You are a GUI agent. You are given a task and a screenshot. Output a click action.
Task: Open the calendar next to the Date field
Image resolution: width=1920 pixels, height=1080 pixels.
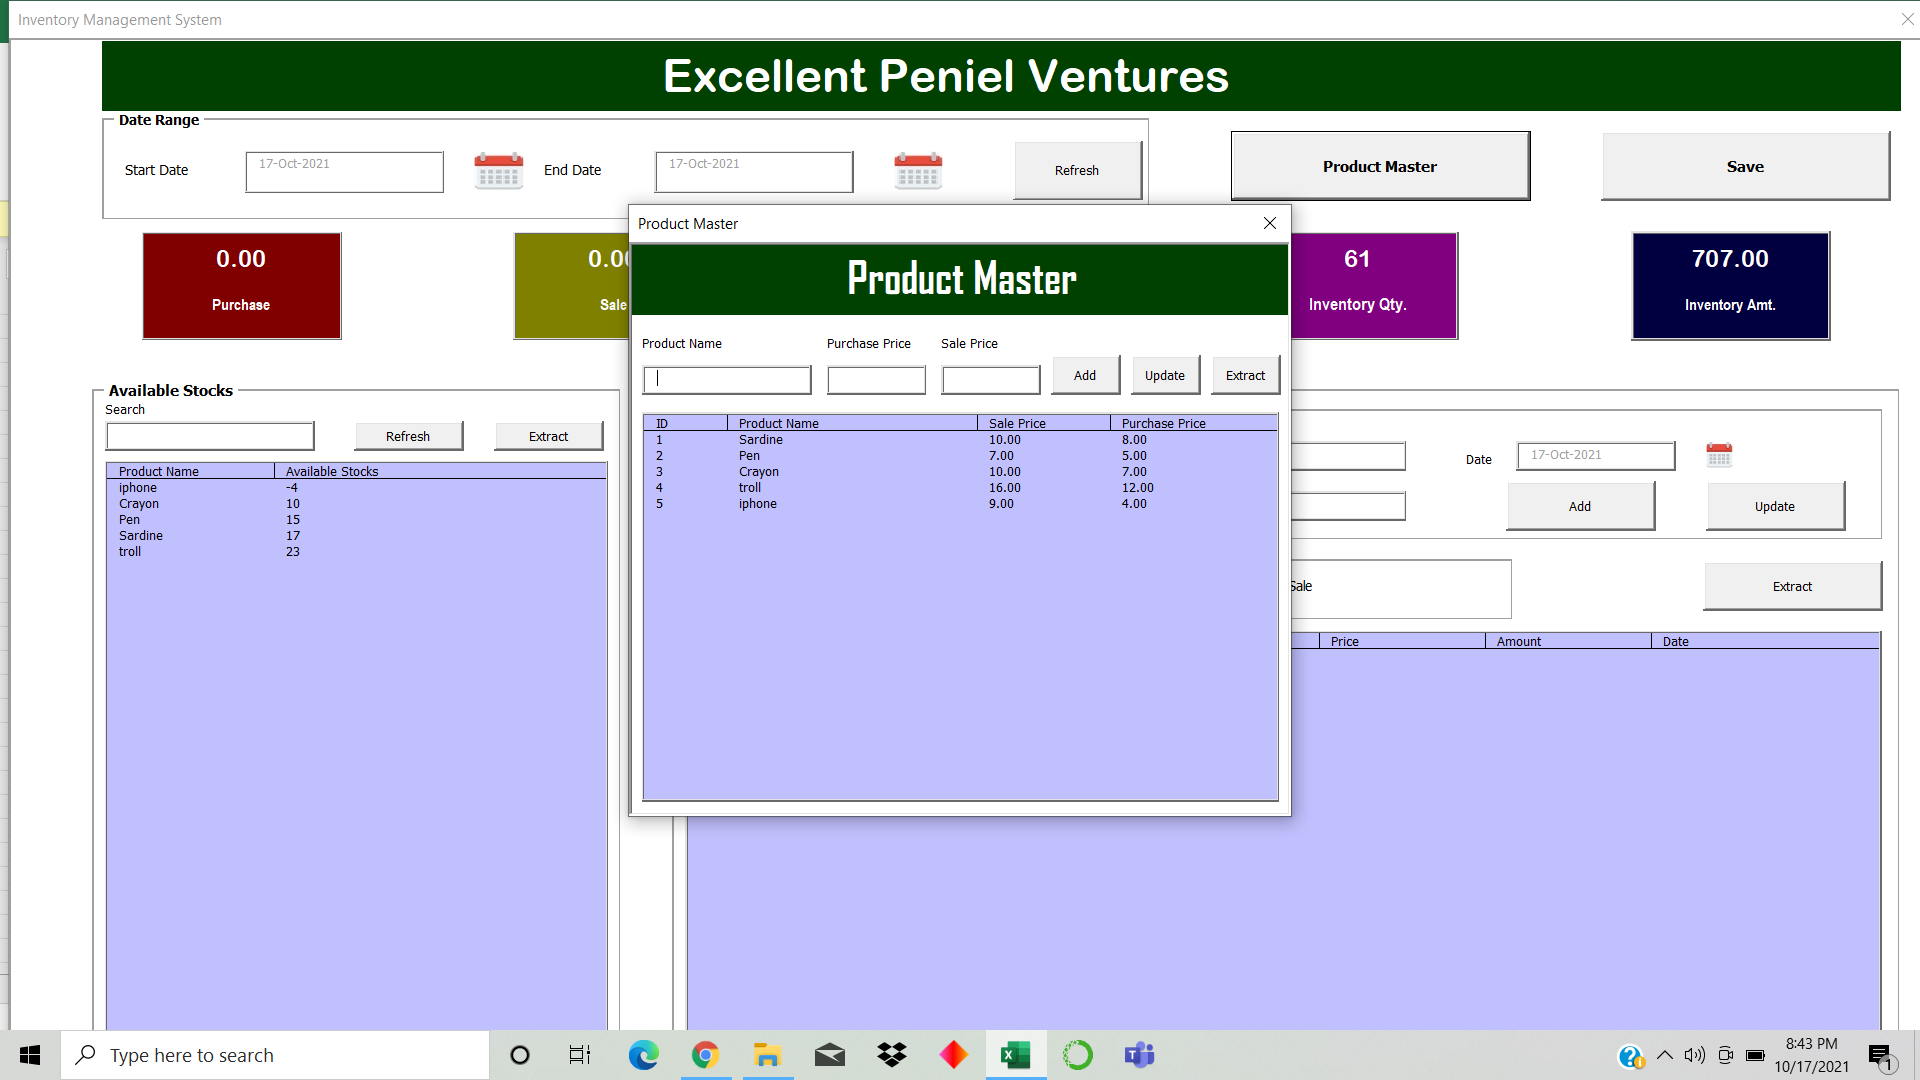point(1719,455)
